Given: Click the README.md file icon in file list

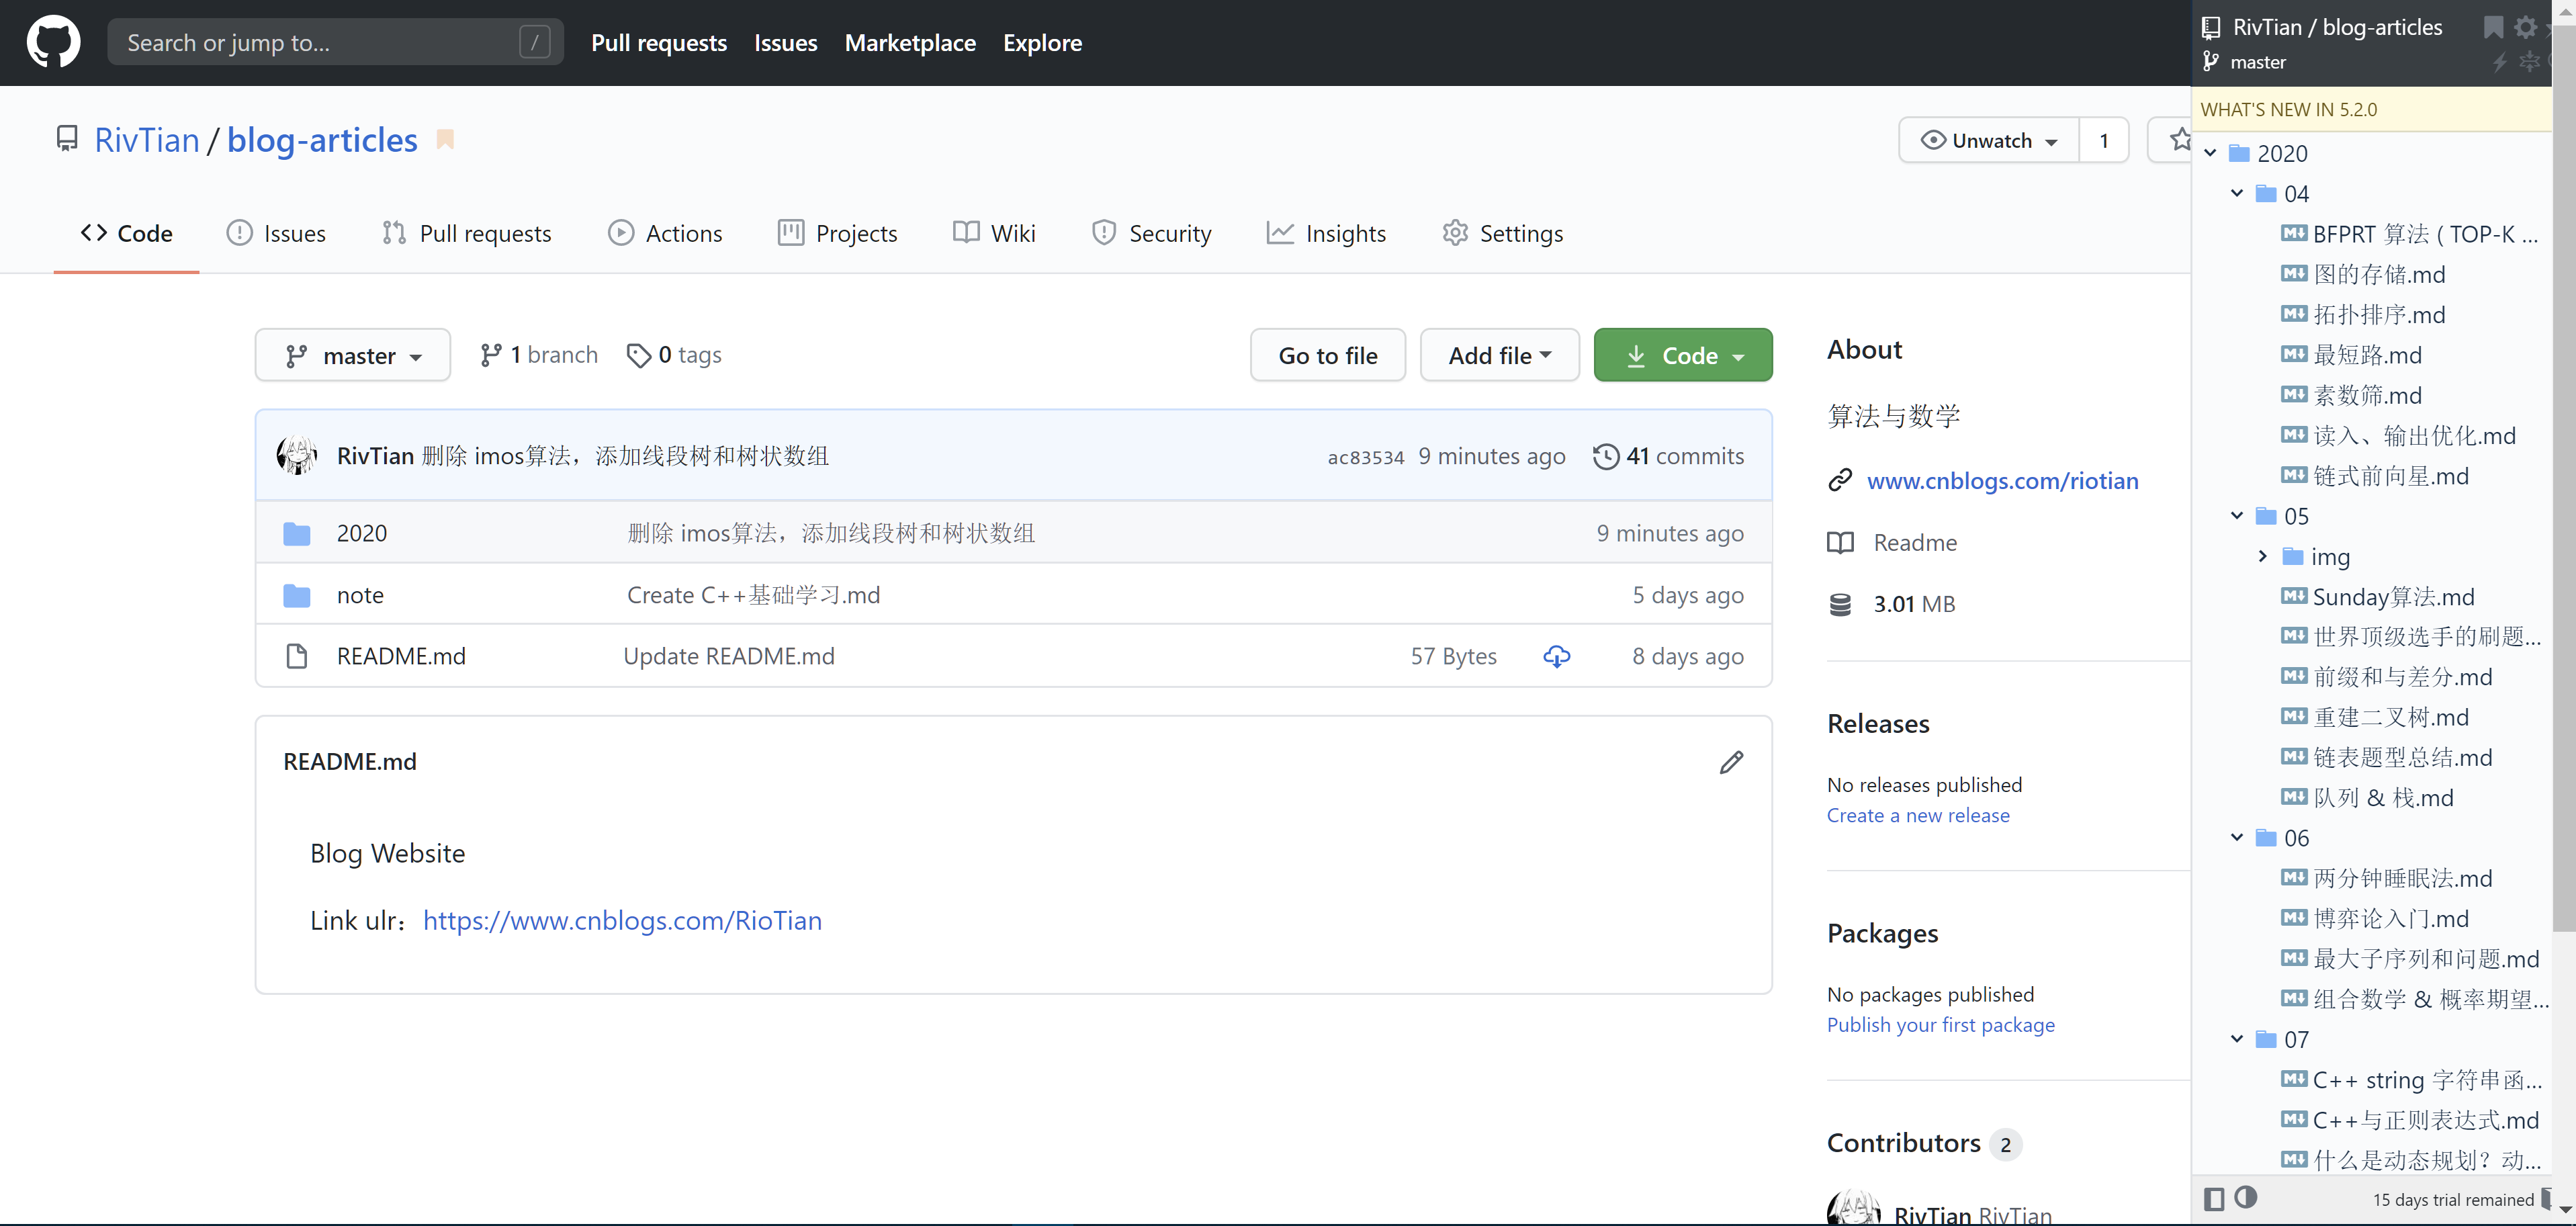Looking at the screenshot, I should click(296, 656).
